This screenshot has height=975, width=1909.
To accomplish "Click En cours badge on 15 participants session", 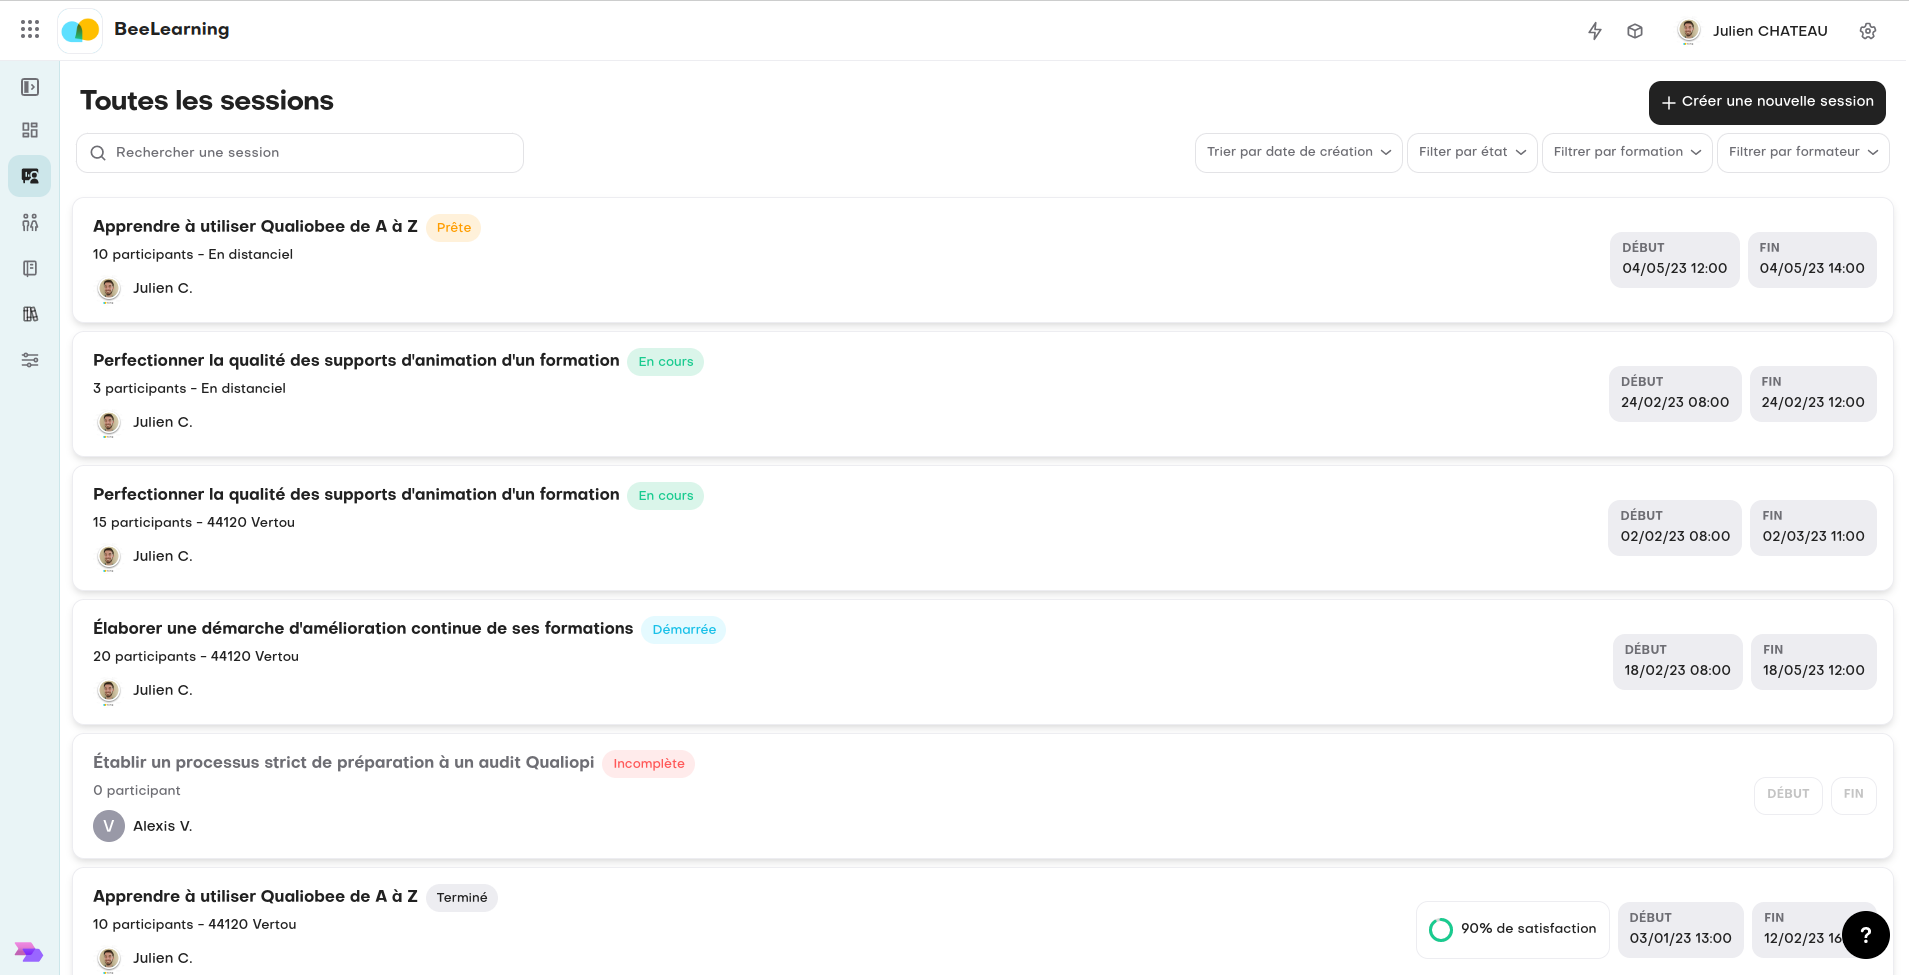I will 666,496.
